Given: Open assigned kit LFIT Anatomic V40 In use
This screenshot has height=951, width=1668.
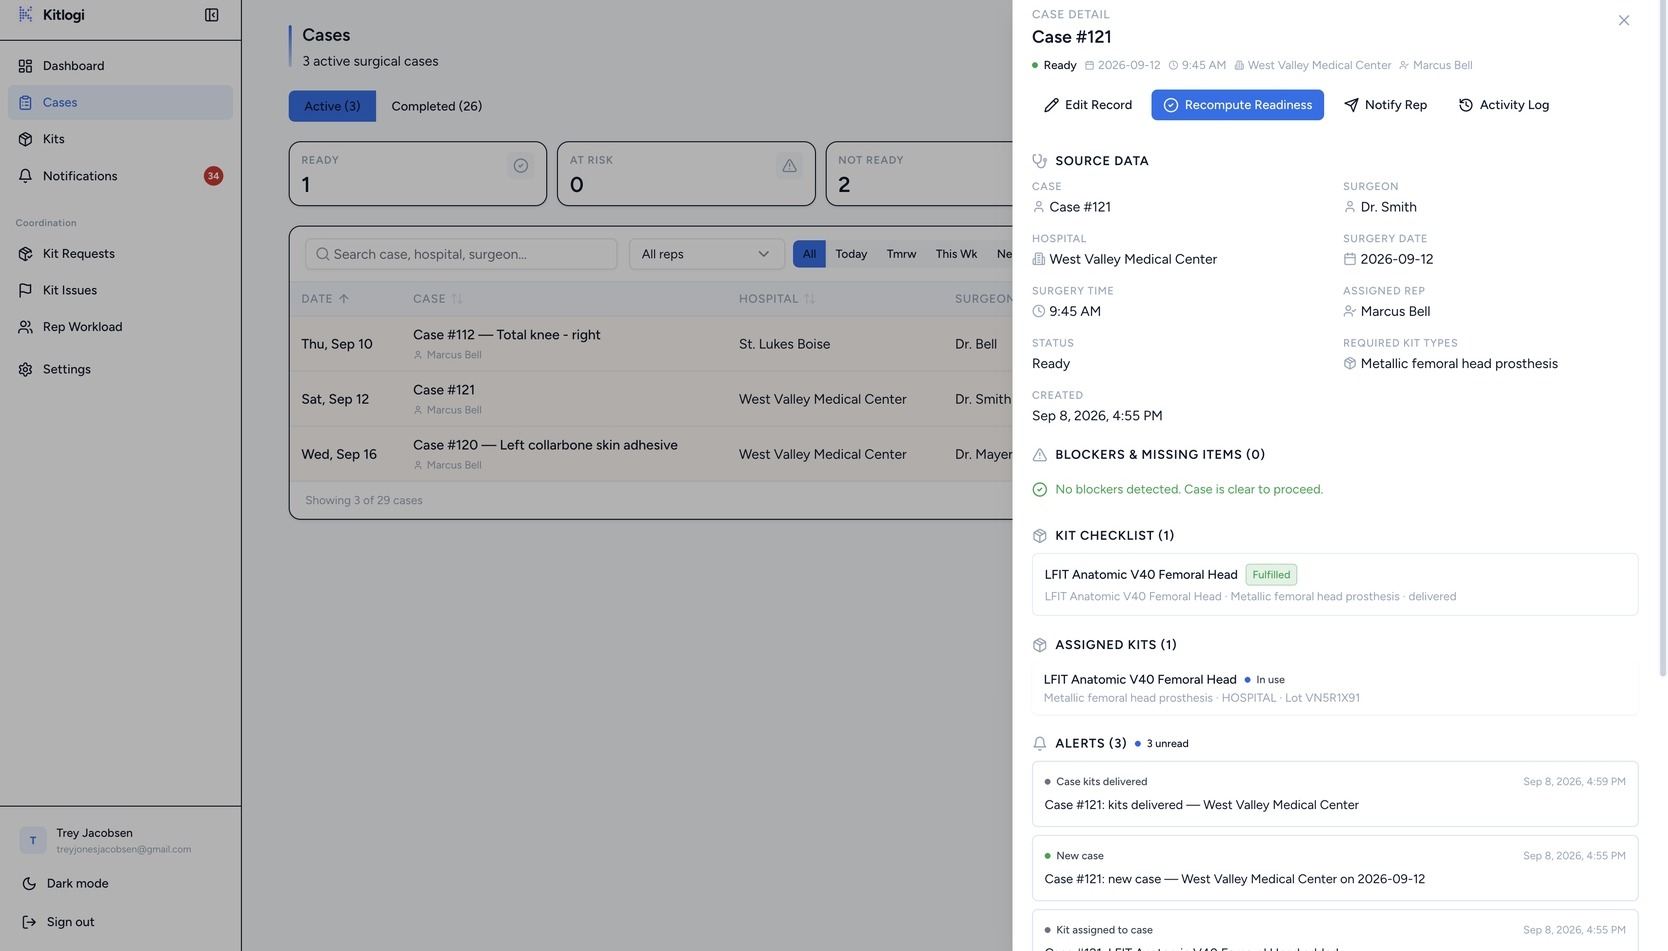Looking at the screenshot, I should [x=1335, y=688].
